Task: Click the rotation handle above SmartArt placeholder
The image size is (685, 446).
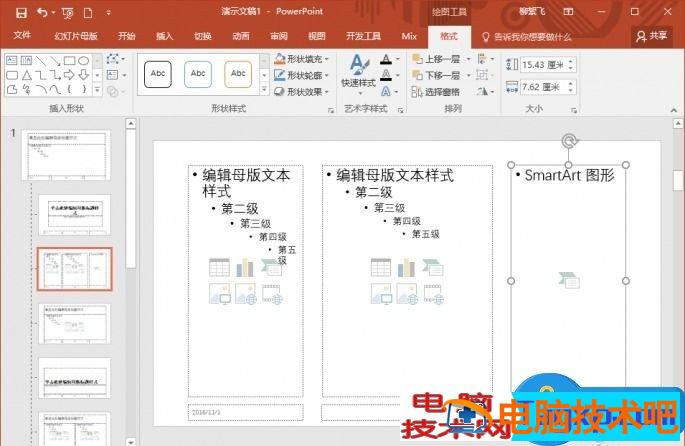Action: tap(569, 141)
